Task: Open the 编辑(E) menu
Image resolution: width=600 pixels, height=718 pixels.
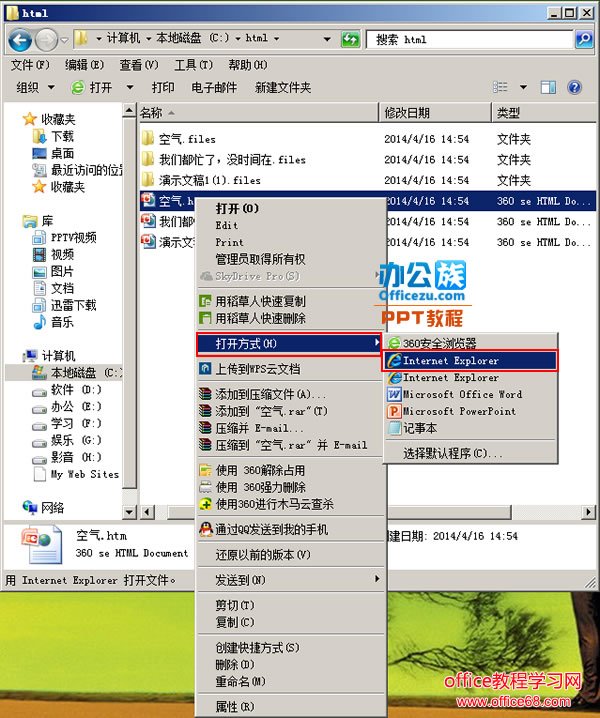Action: coord(84,65)
